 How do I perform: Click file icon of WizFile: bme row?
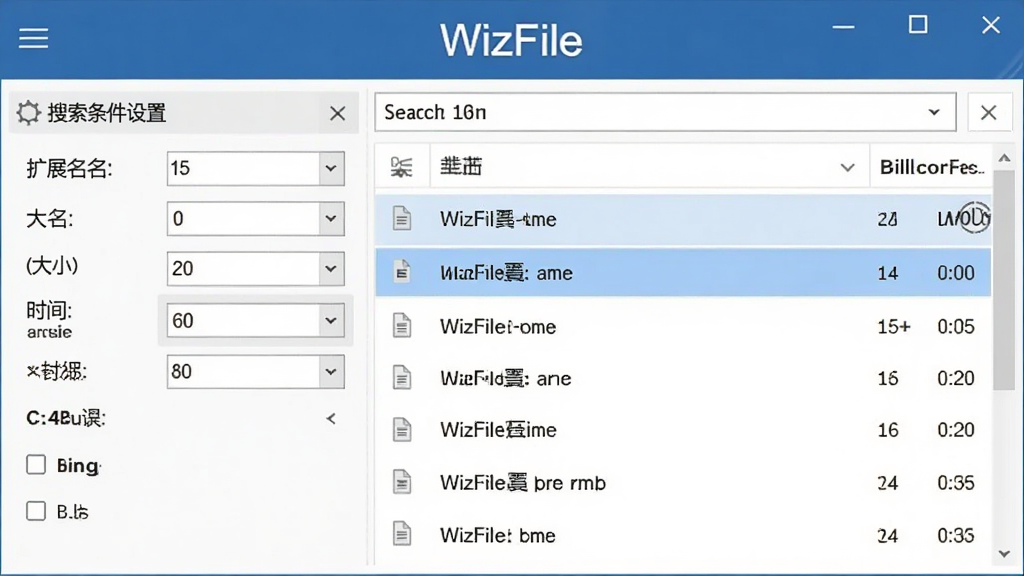click(402, 534)
